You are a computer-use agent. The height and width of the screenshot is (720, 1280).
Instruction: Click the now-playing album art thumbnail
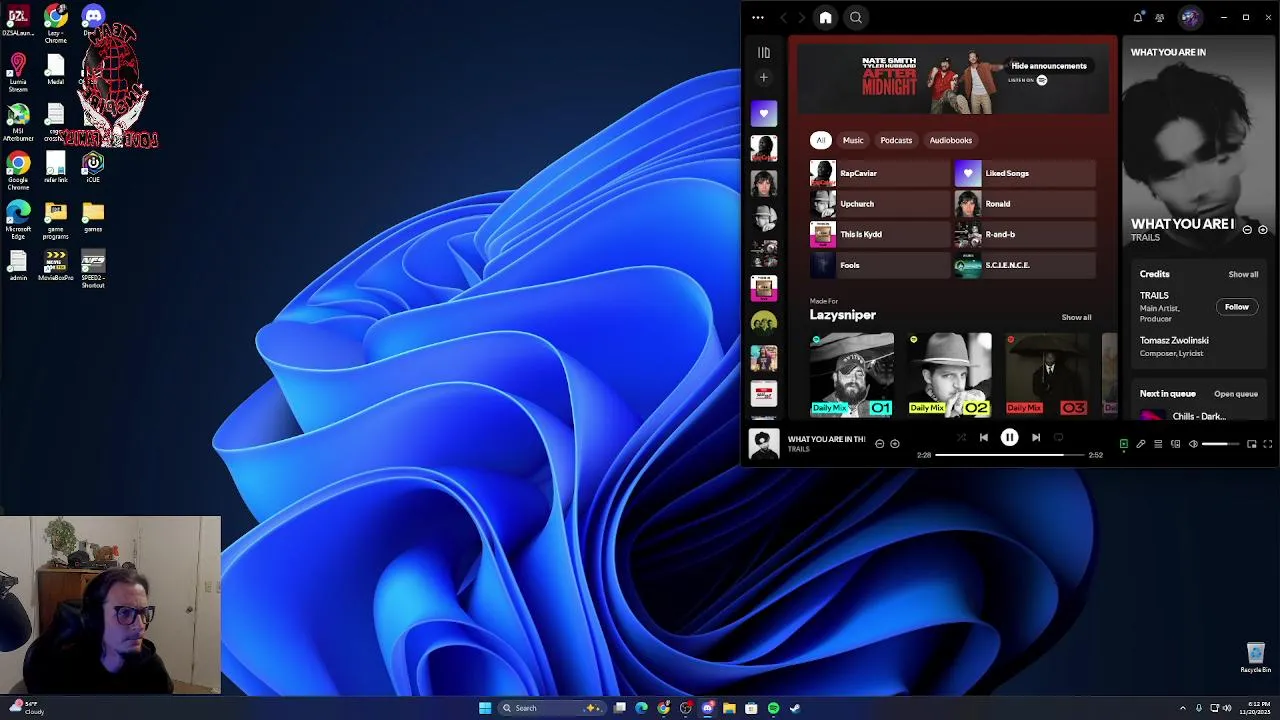tap(764, 444)
